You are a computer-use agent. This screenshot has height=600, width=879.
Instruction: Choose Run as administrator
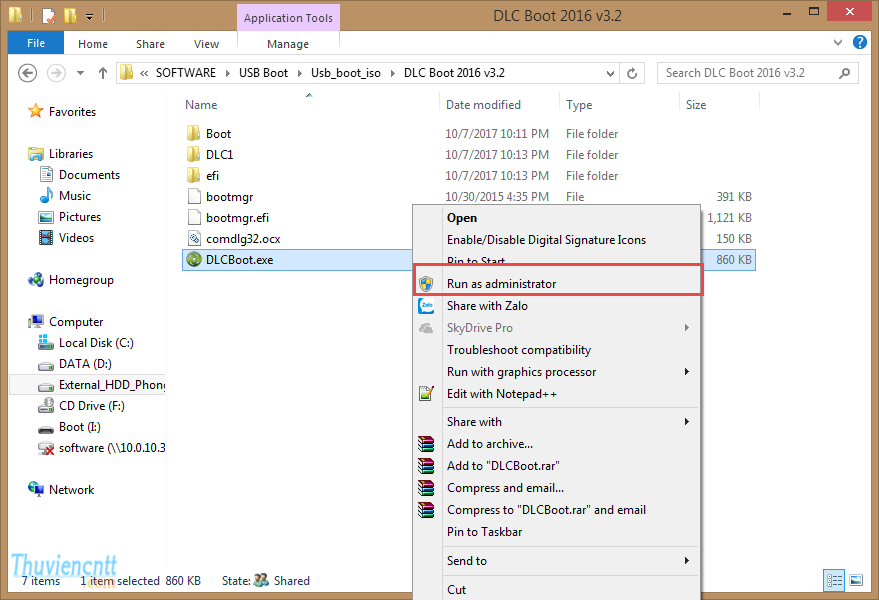(557, 284)
